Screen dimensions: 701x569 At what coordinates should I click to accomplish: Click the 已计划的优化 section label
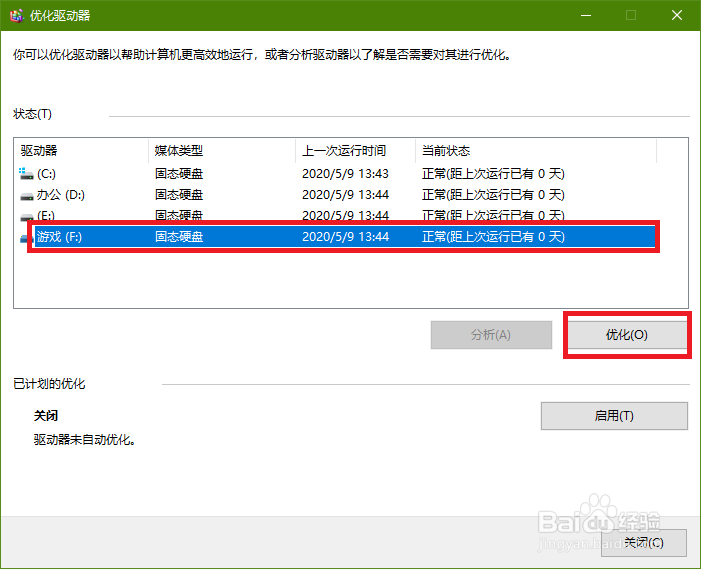click(49, 384)
